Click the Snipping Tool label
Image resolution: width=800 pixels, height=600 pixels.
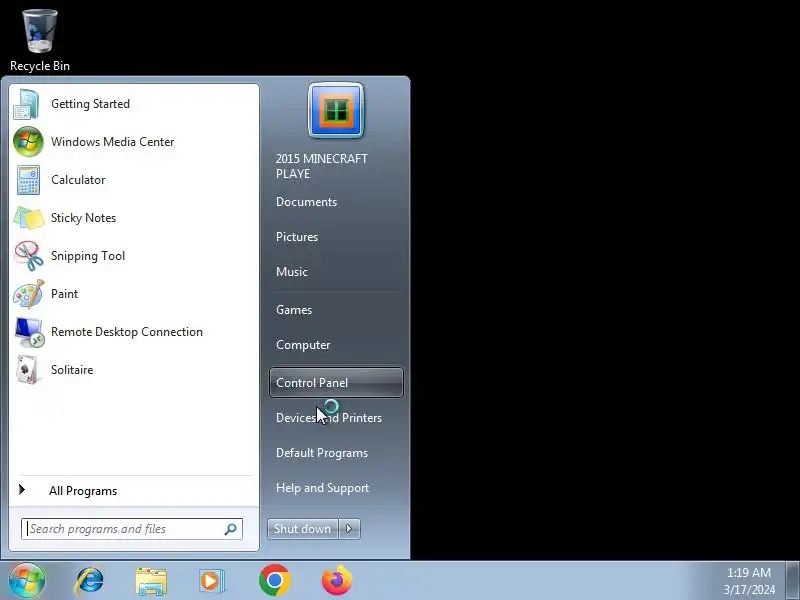click(88, 256)
